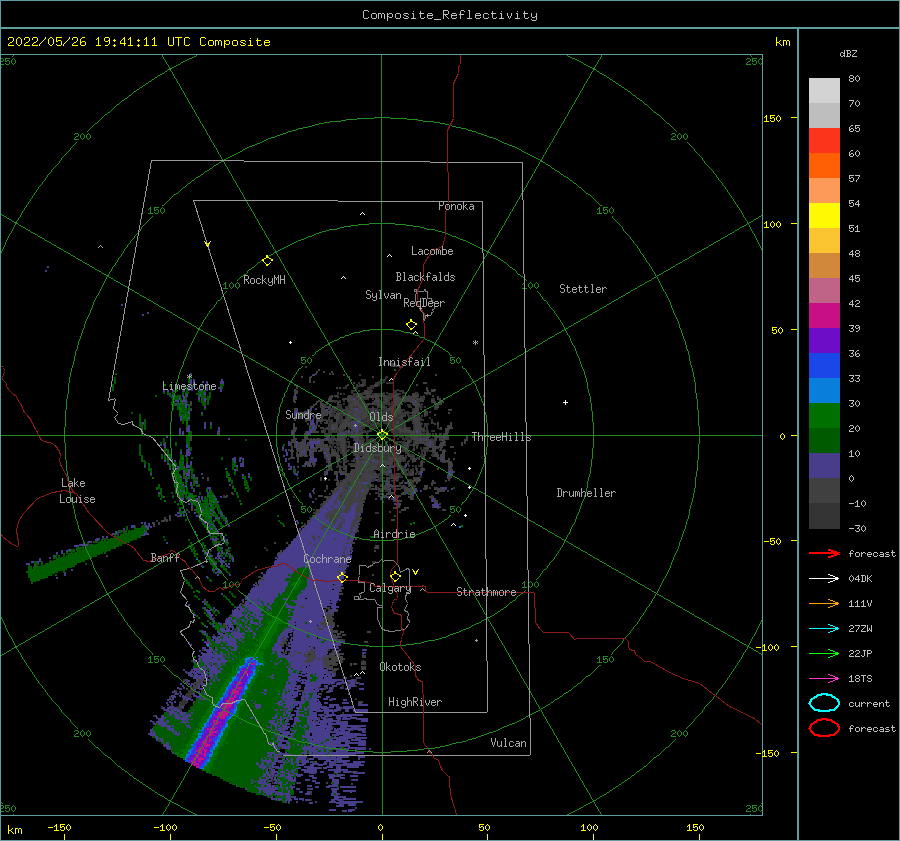Click the Sundre town label
This screenshot has height=841, width=900.
pos(303,415)
